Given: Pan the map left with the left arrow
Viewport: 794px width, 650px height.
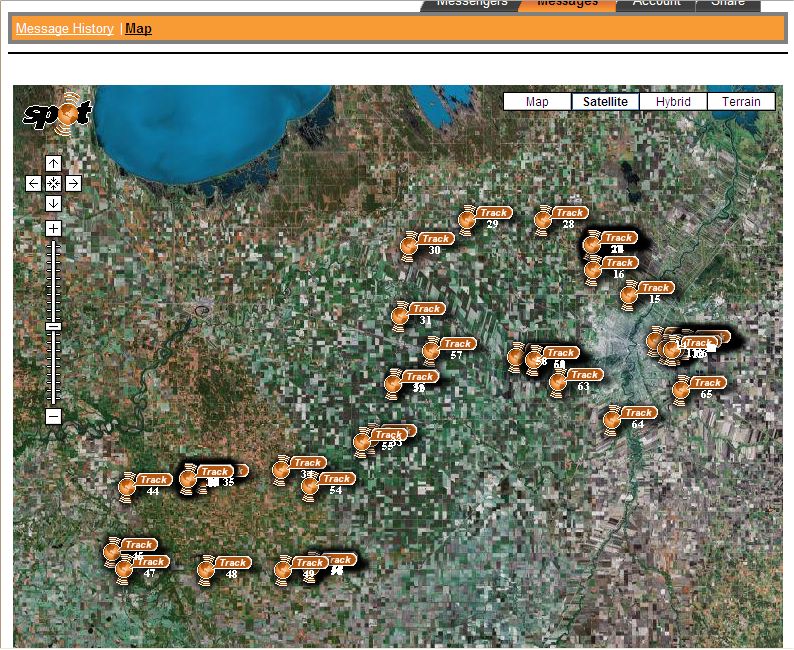Looking at the screenshot, I should coord(33,183).
